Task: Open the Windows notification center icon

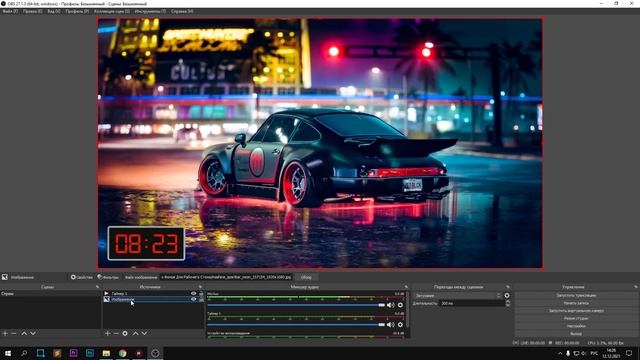Action: pos(629,353)
